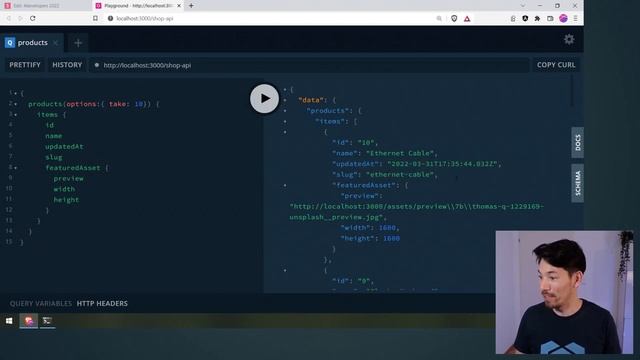The image size is (640, 360).
Task: Collapse the "products" node in the response
Action: [285, 111]
